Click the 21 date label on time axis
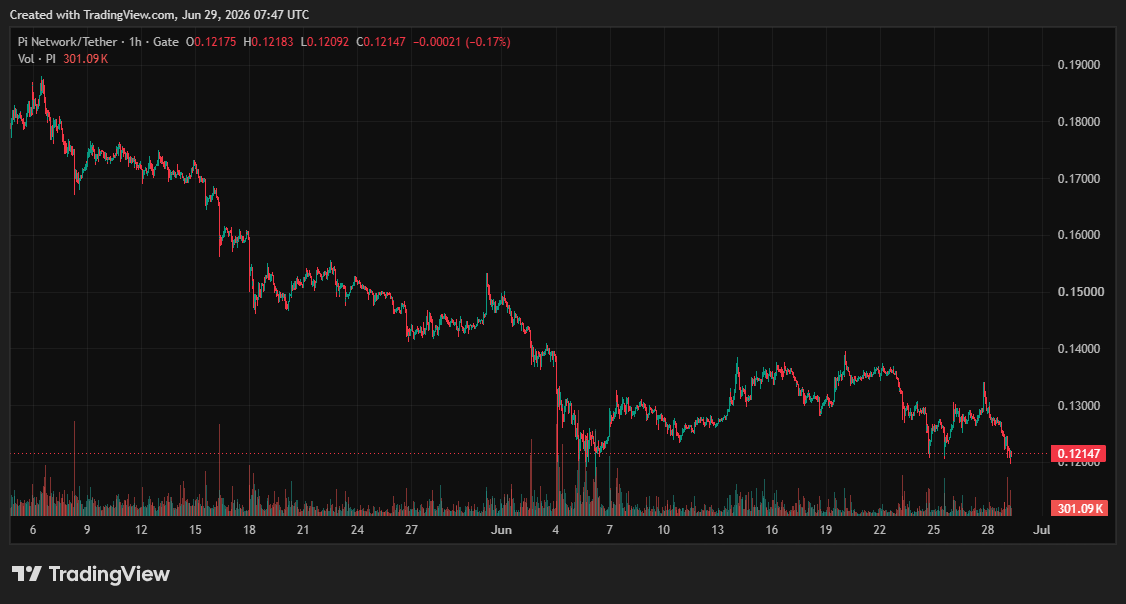This screenshot has width=1126, height=604. coord(303,529)
